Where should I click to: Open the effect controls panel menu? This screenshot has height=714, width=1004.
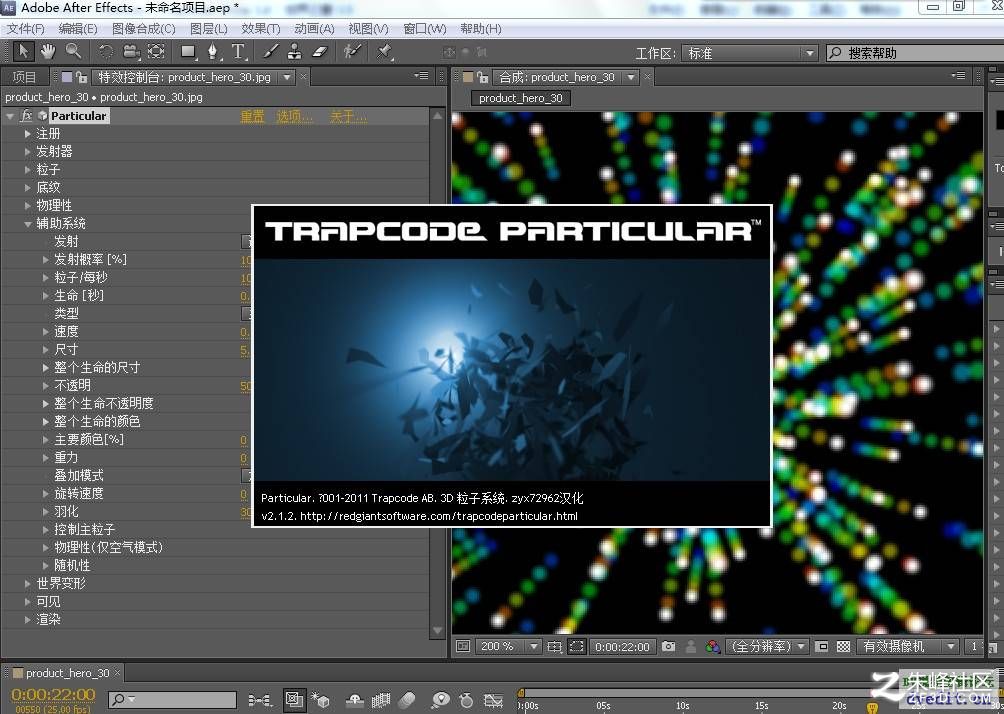tap(422, 76)
